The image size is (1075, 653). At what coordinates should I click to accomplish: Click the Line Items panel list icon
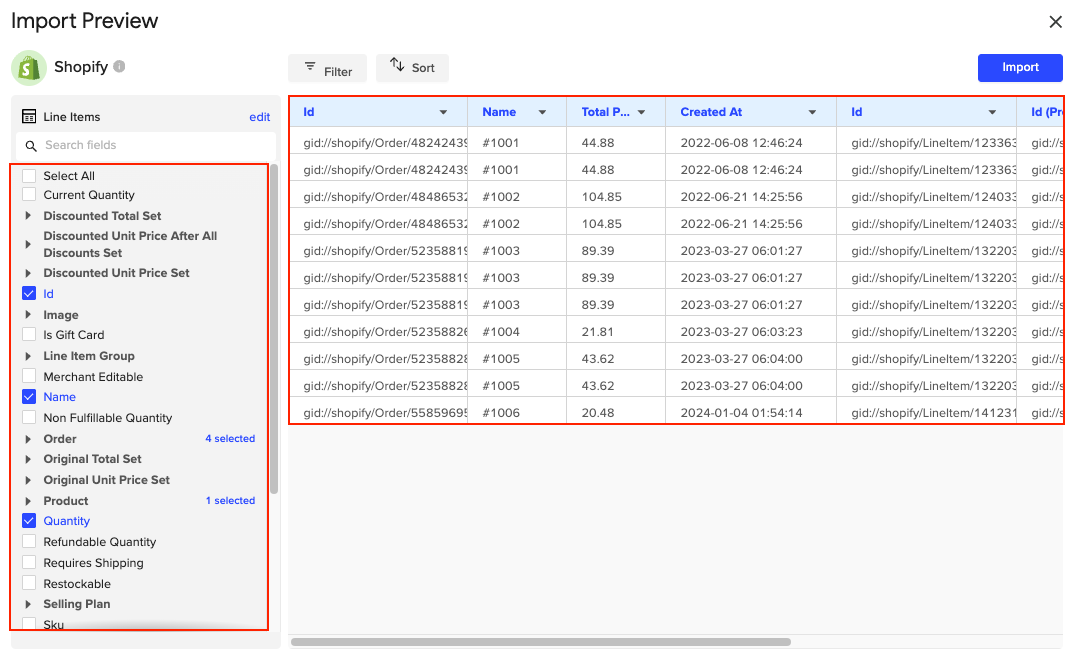(31, 116)
